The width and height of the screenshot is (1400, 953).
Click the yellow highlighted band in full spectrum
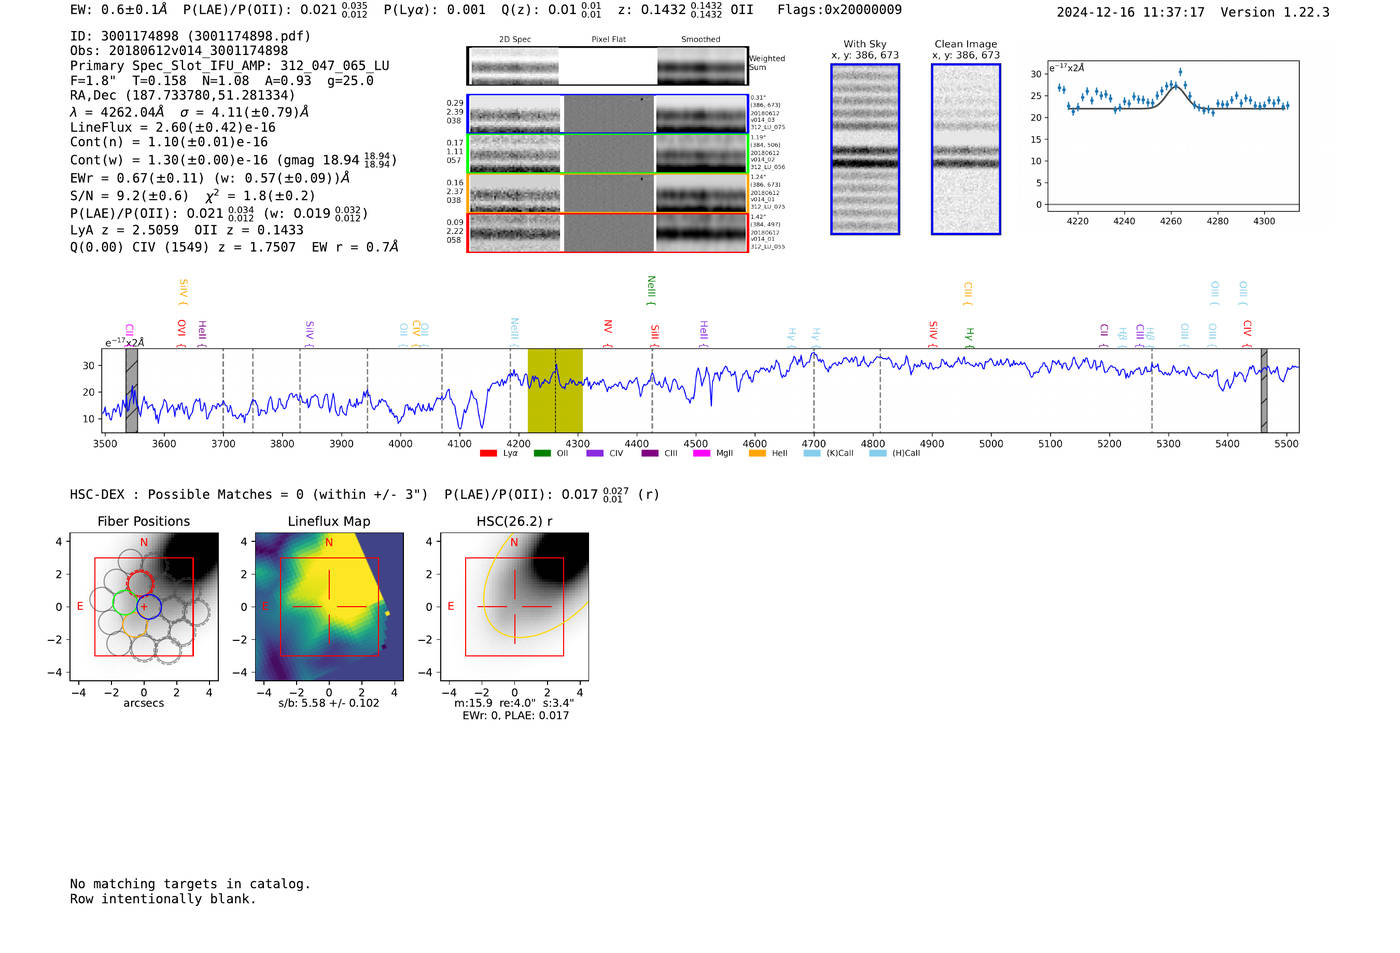tap(555, 390)
